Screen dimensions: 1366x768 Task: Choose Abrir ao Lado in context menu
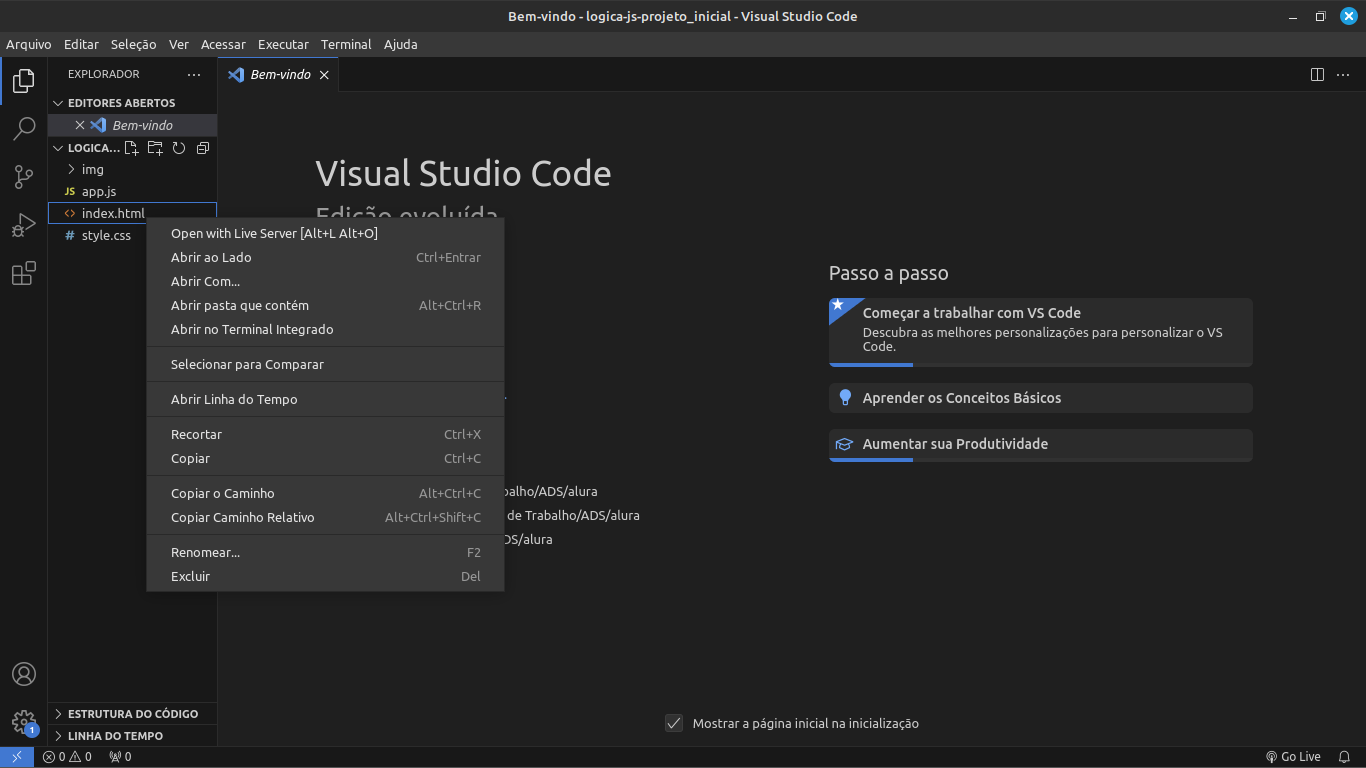325,258
